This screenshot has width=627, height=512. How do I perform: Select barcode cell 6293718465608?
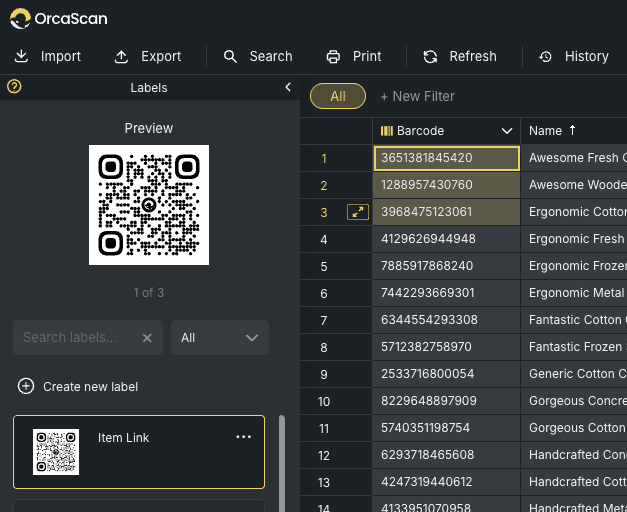[446, 455]
